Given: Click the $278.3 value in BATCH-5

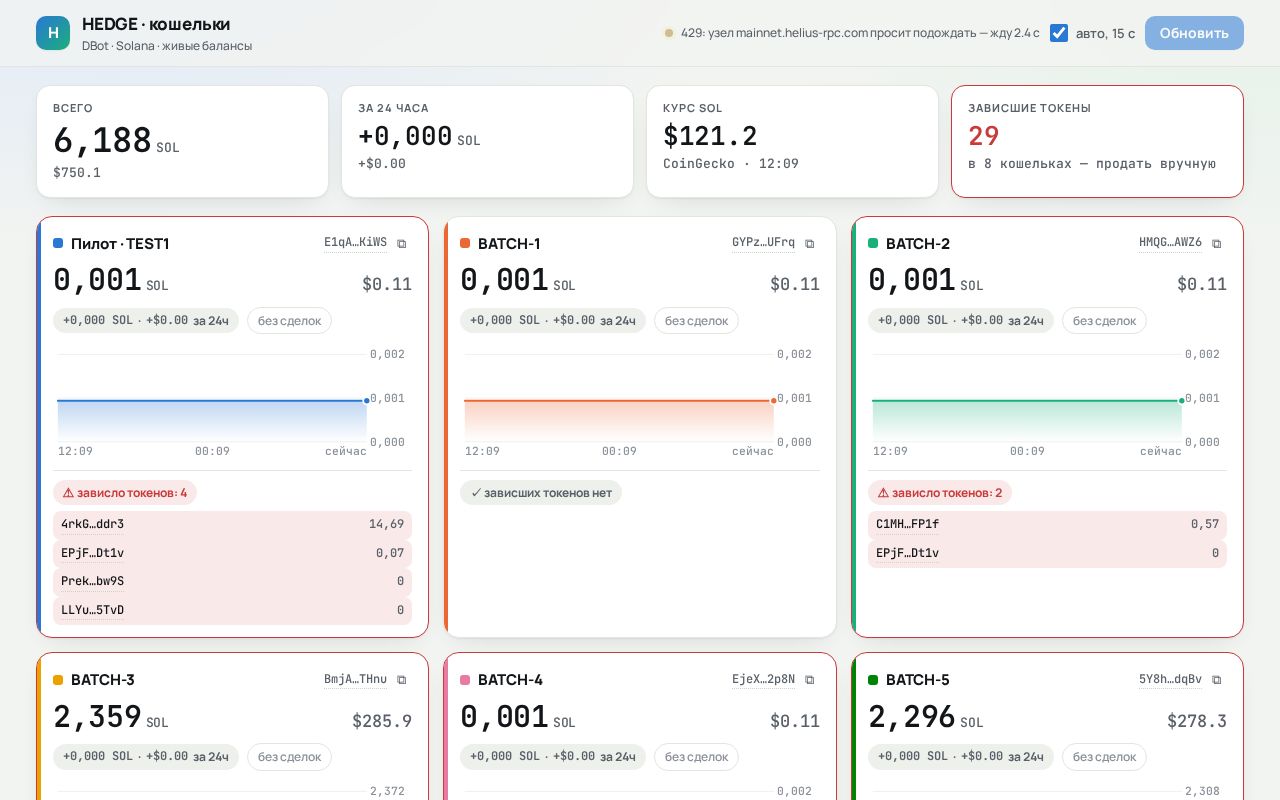Looking at the screenshot, I should (x=1197, y=721).
